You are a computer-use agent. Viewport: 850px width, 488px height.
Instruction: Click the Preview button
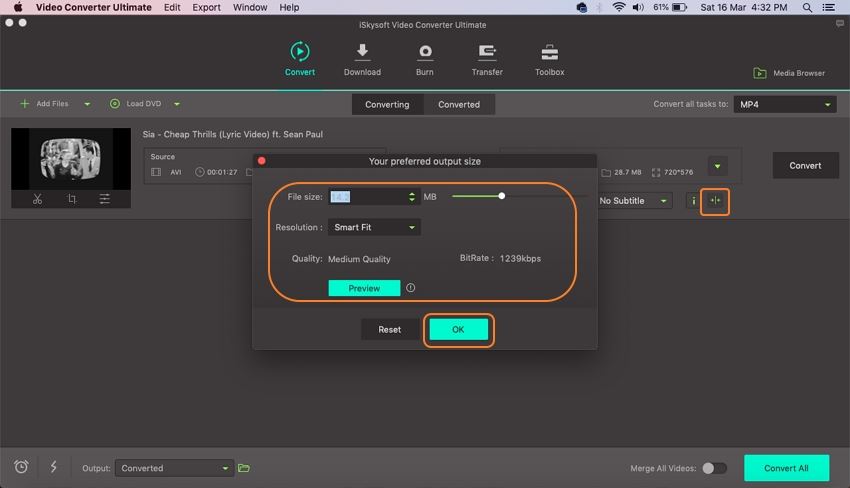(x=364, y=288)
